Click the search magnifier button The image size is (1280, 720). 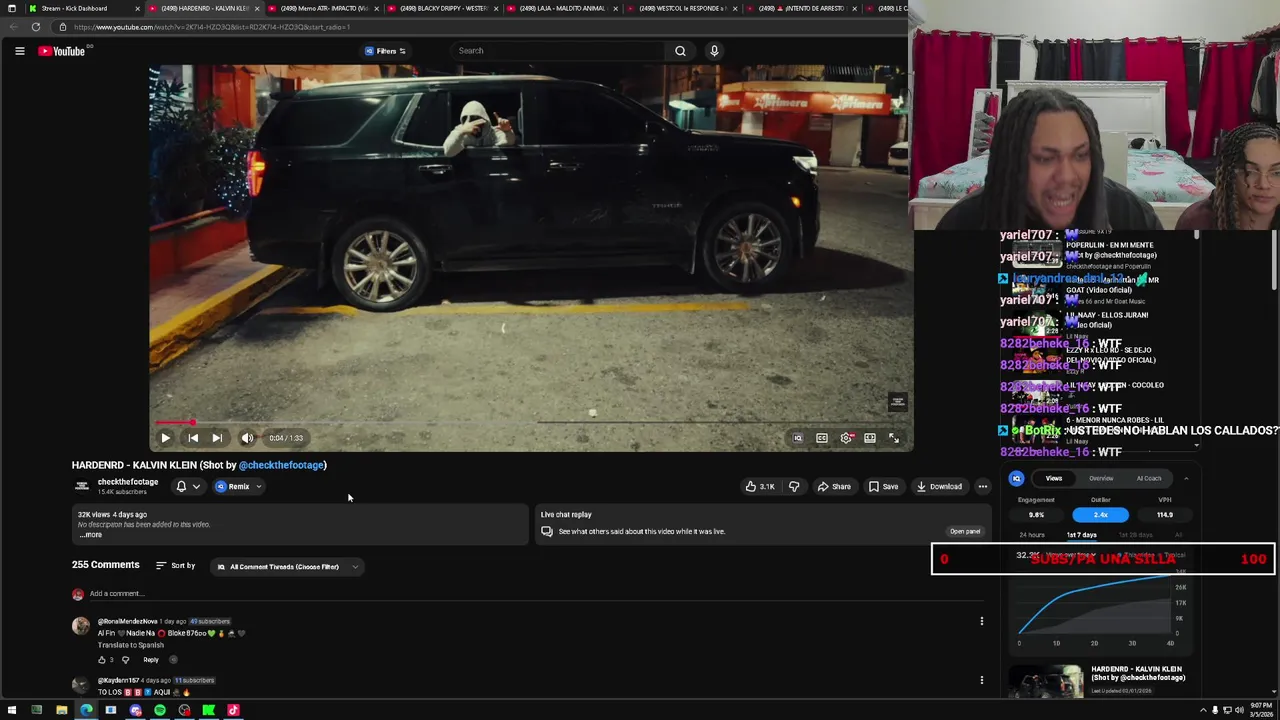pos(680,51)
